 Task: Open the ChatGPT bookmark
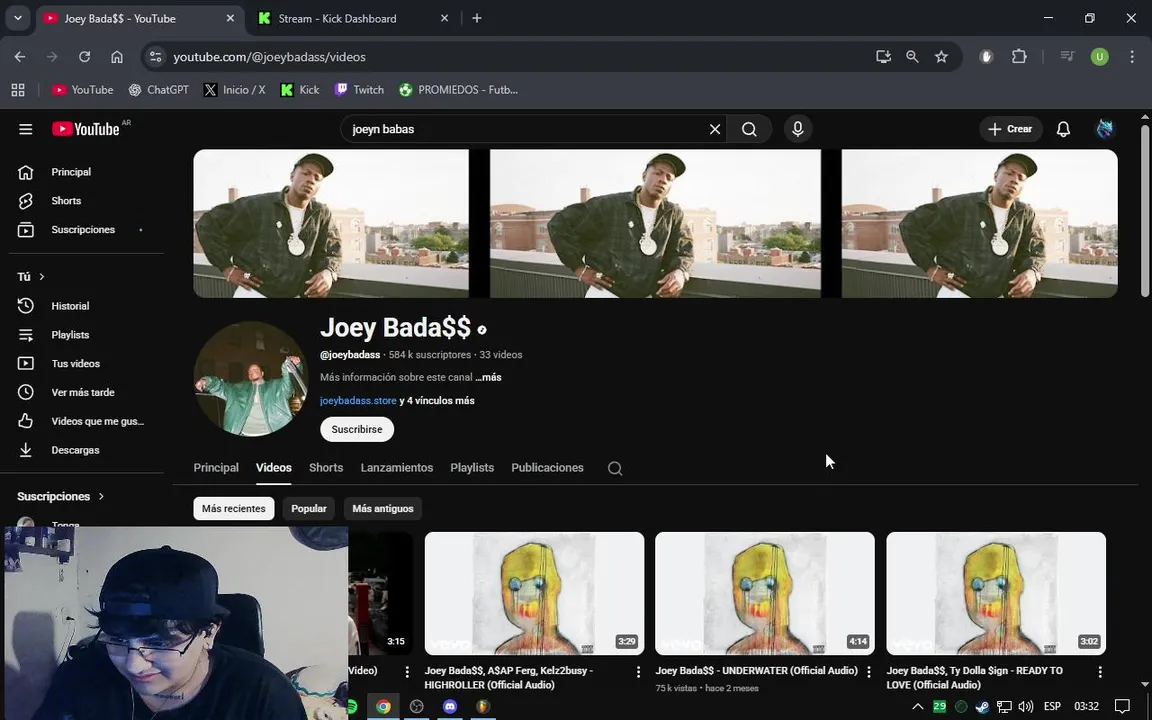pyautogui.click(x=159, y=90)
